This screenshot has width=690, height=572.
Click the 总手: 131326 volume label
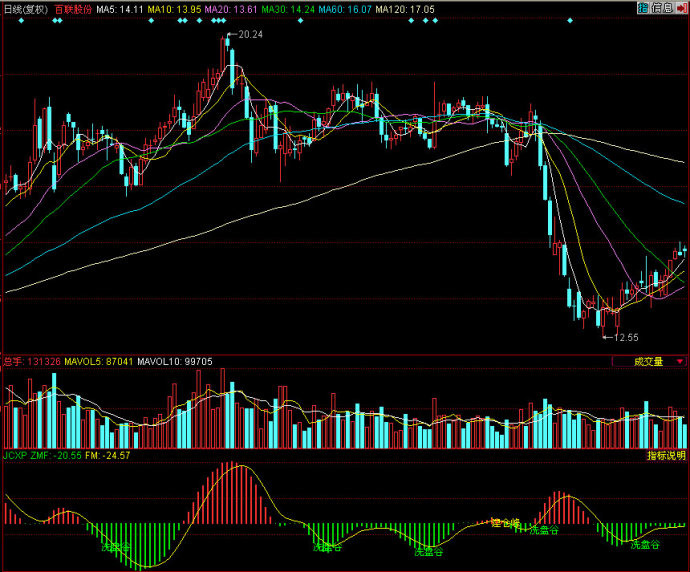[x=32, y=362]
